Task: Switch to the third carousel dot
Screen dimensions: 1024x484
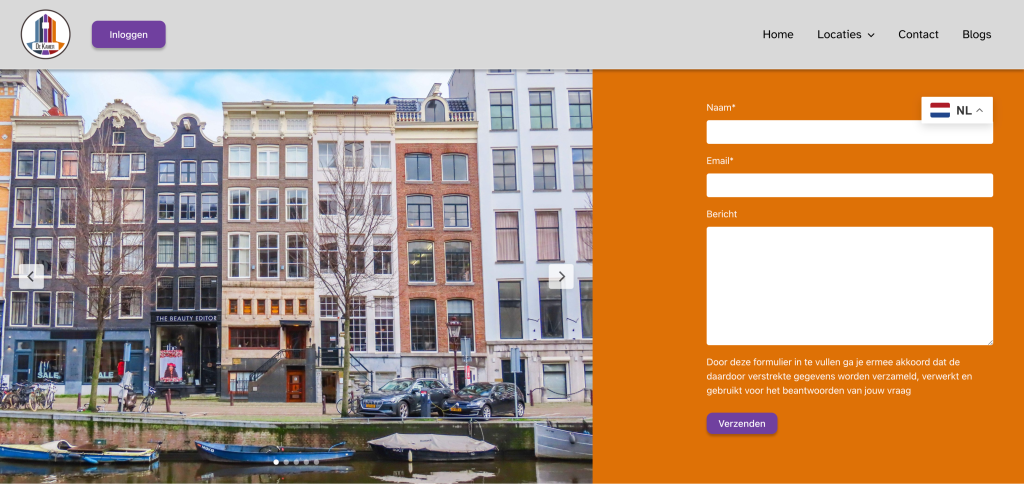Action: pos(297,462)
